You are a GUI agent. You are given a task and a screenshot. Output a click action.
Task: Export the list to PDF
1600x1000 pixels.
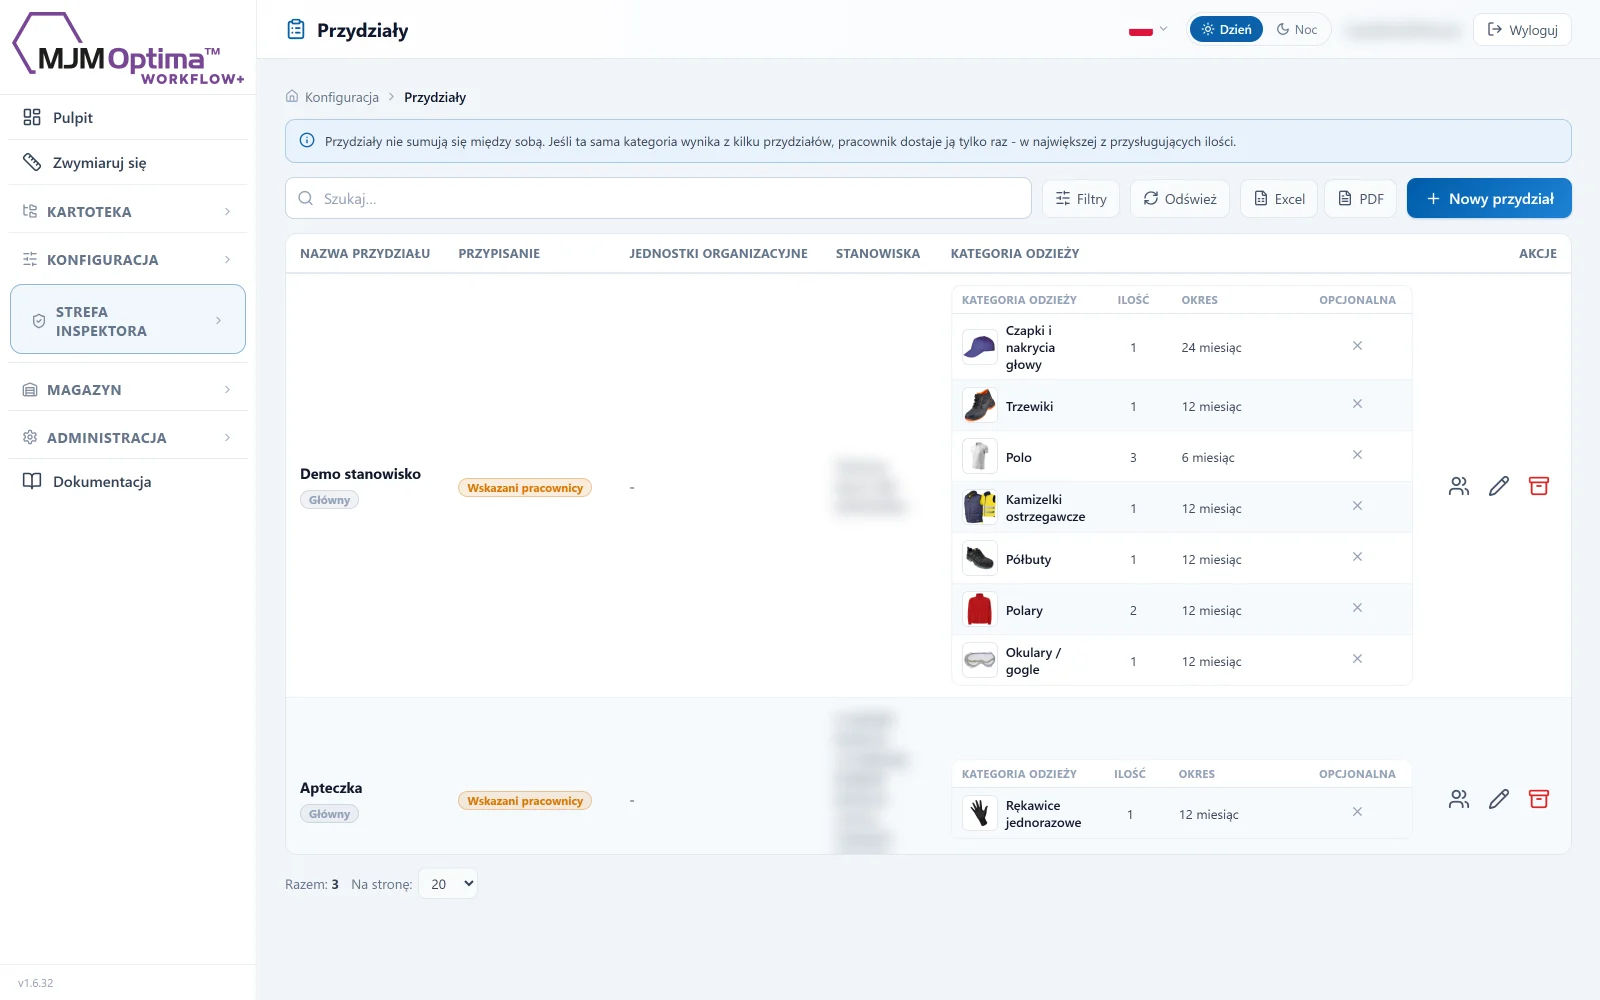click(x=1361, y=199)
